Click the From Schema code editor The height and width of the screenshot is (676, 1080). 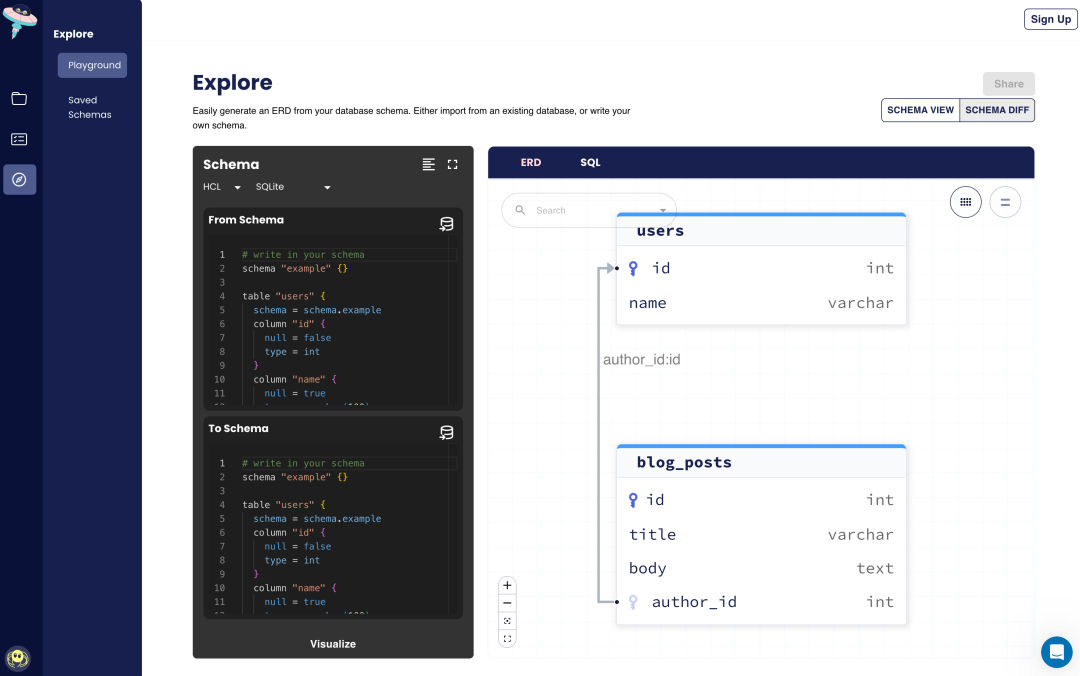[333, 322]
